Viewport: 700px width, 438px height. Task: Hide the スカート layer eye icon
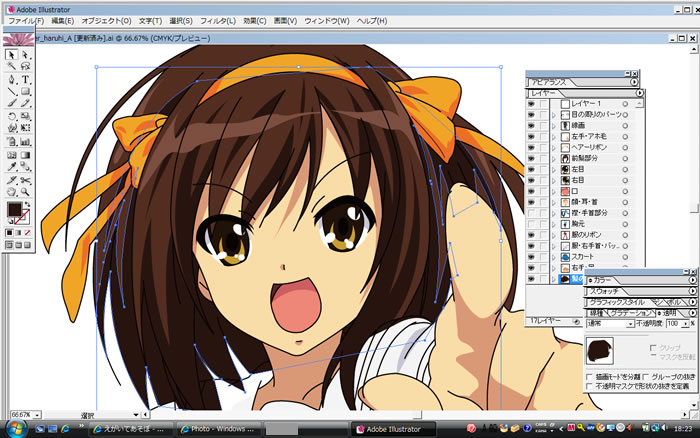point(531,257)
